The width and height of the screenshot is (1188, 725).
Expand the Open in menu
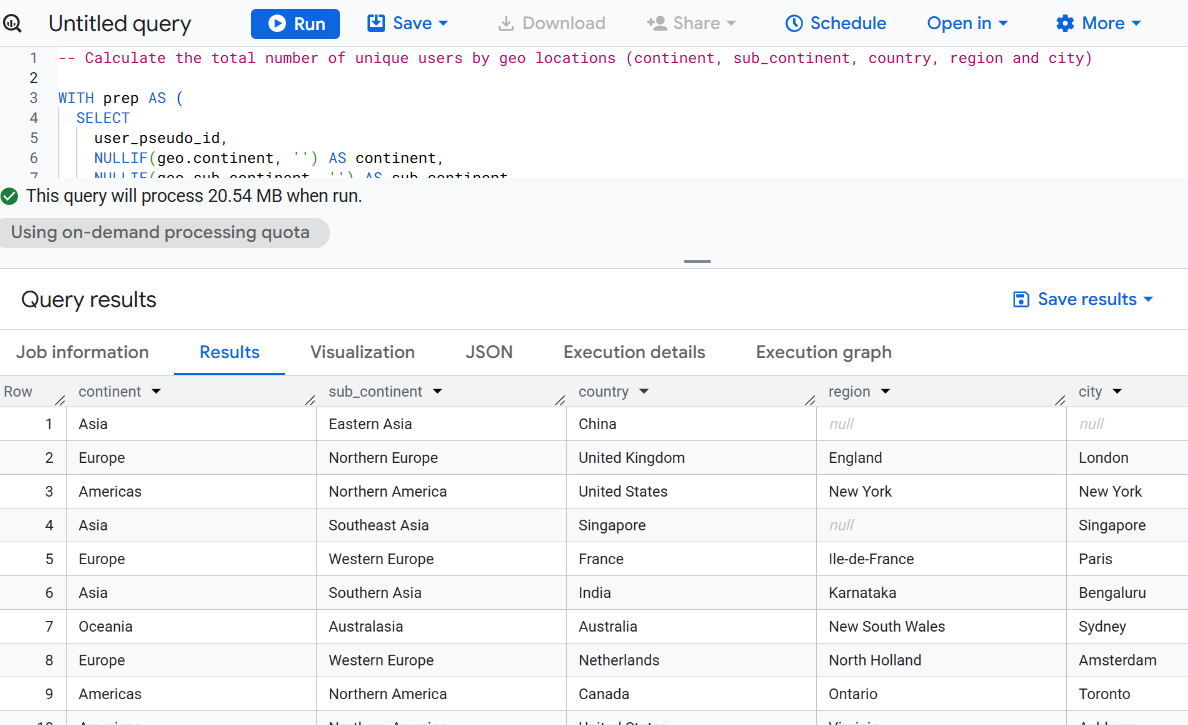(x=967, y=23)
